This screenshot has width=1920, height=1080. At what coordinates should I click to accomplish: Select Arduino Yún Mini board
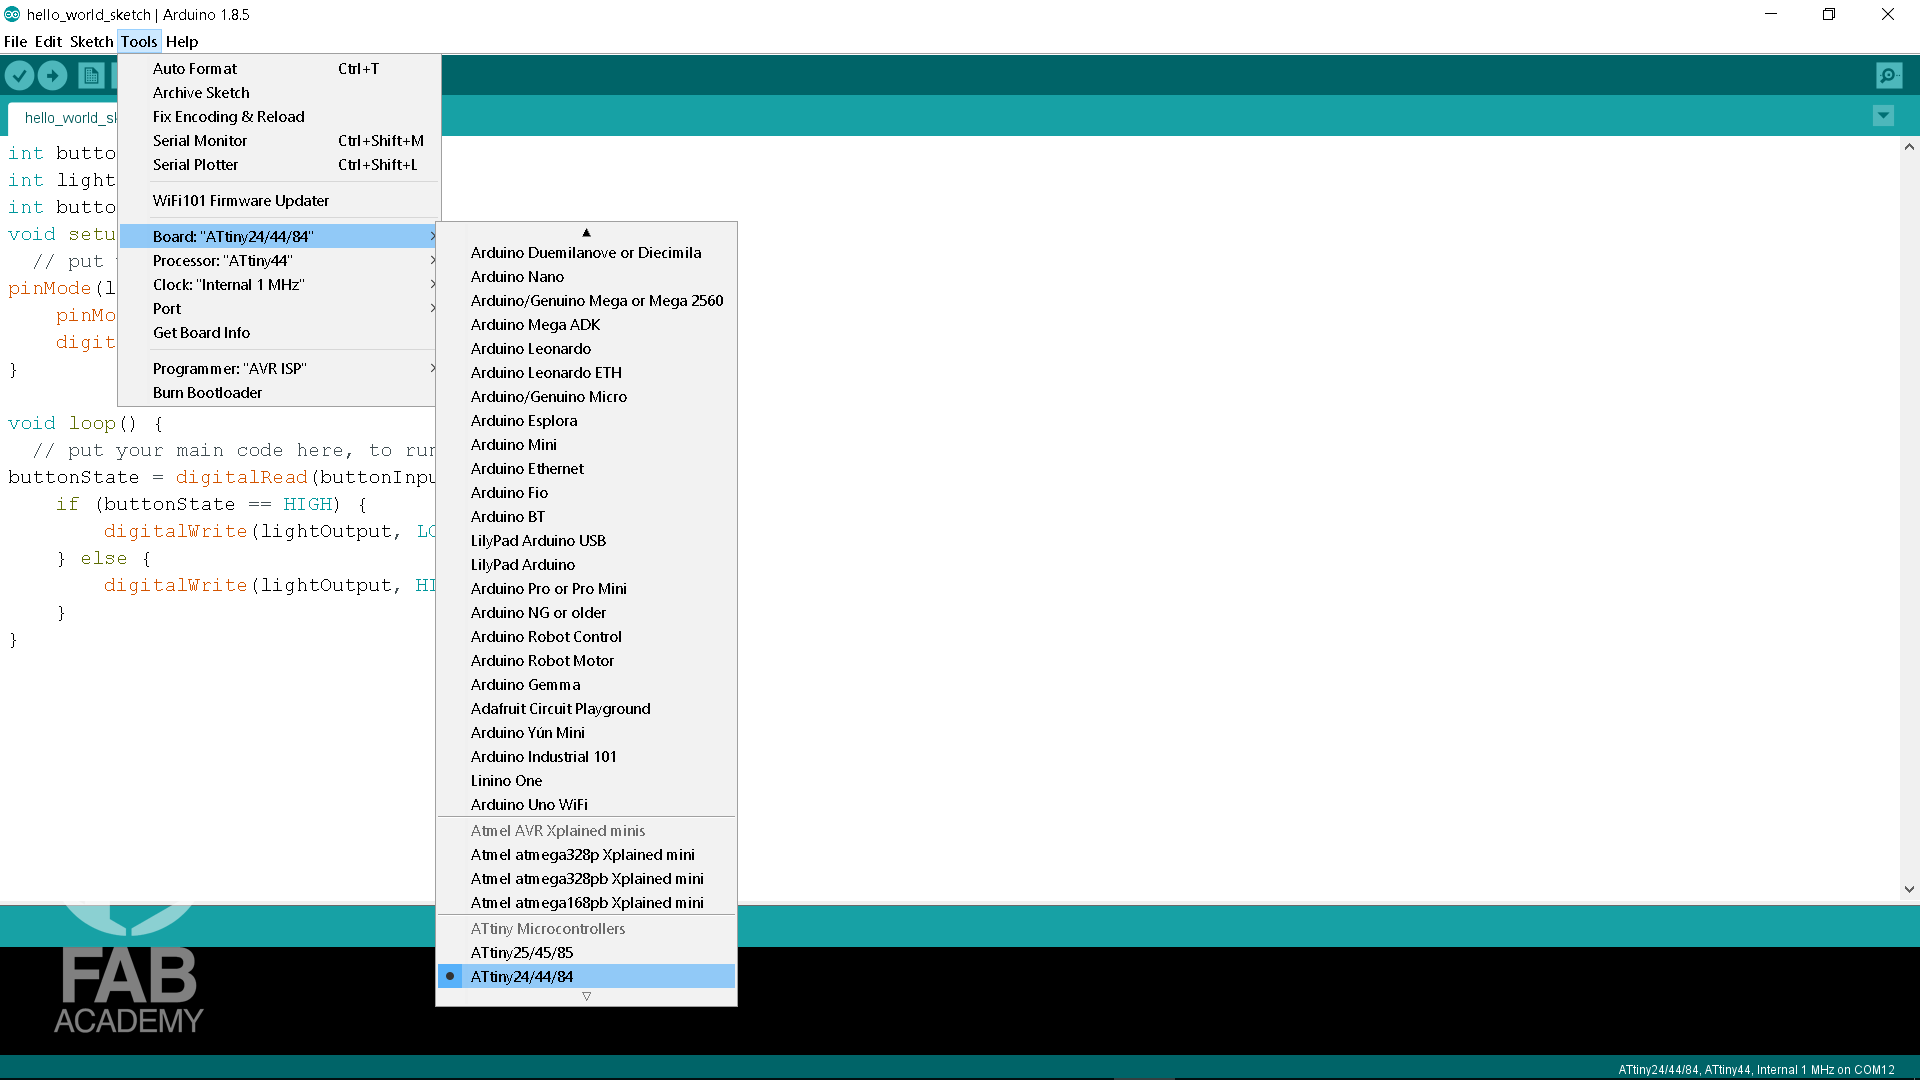tap(586, 733)
